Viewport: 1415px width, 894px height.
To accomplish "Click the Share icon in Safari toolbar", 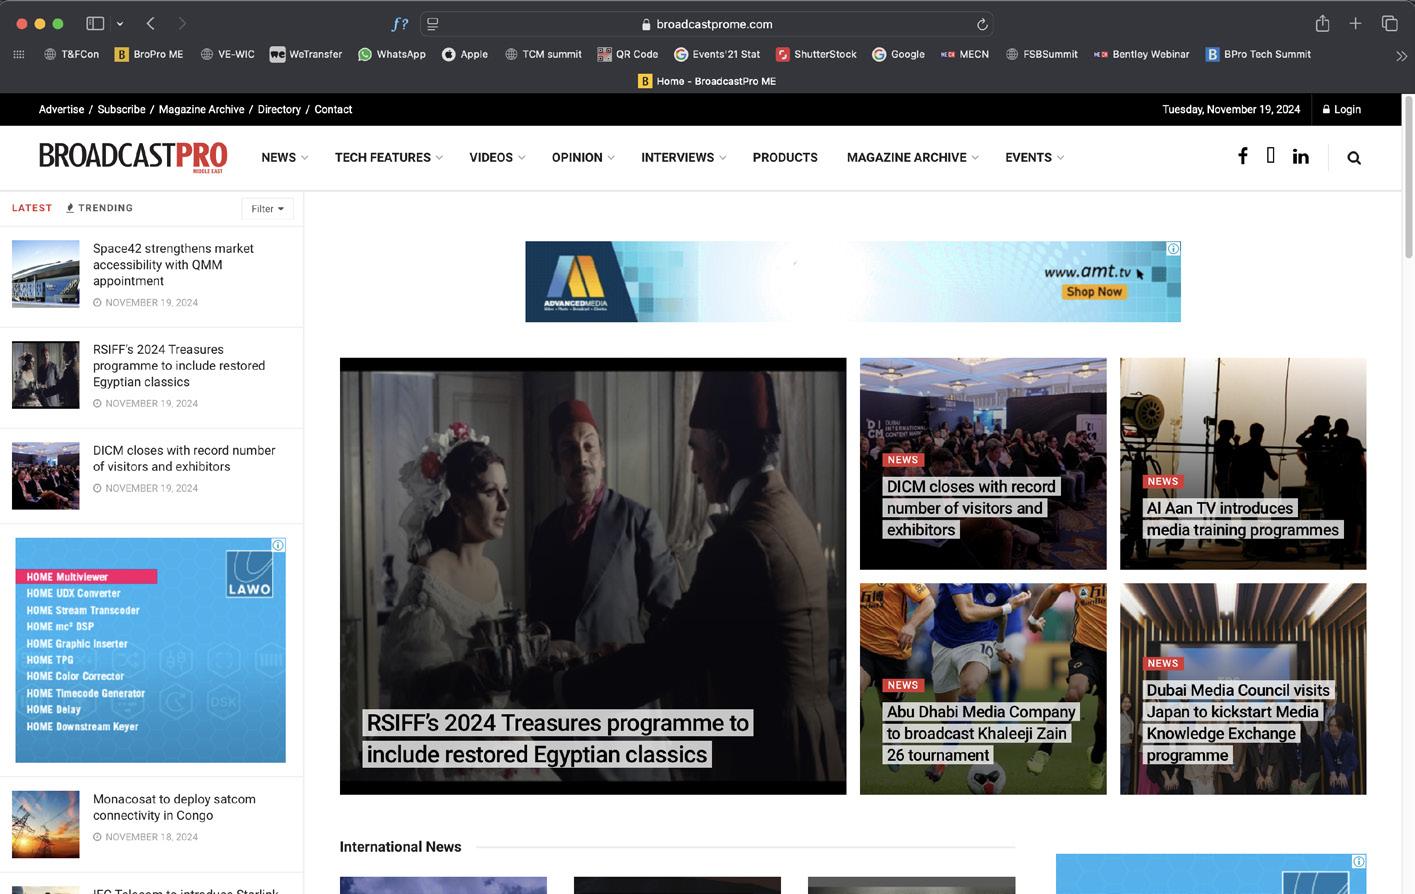I will (1322, 23).
